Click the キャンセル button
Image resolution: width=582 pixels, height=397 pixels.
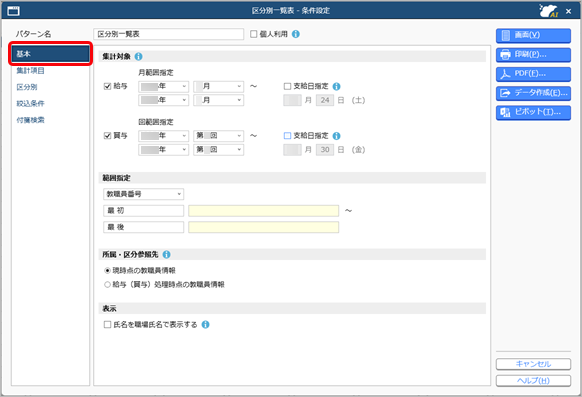533,364
